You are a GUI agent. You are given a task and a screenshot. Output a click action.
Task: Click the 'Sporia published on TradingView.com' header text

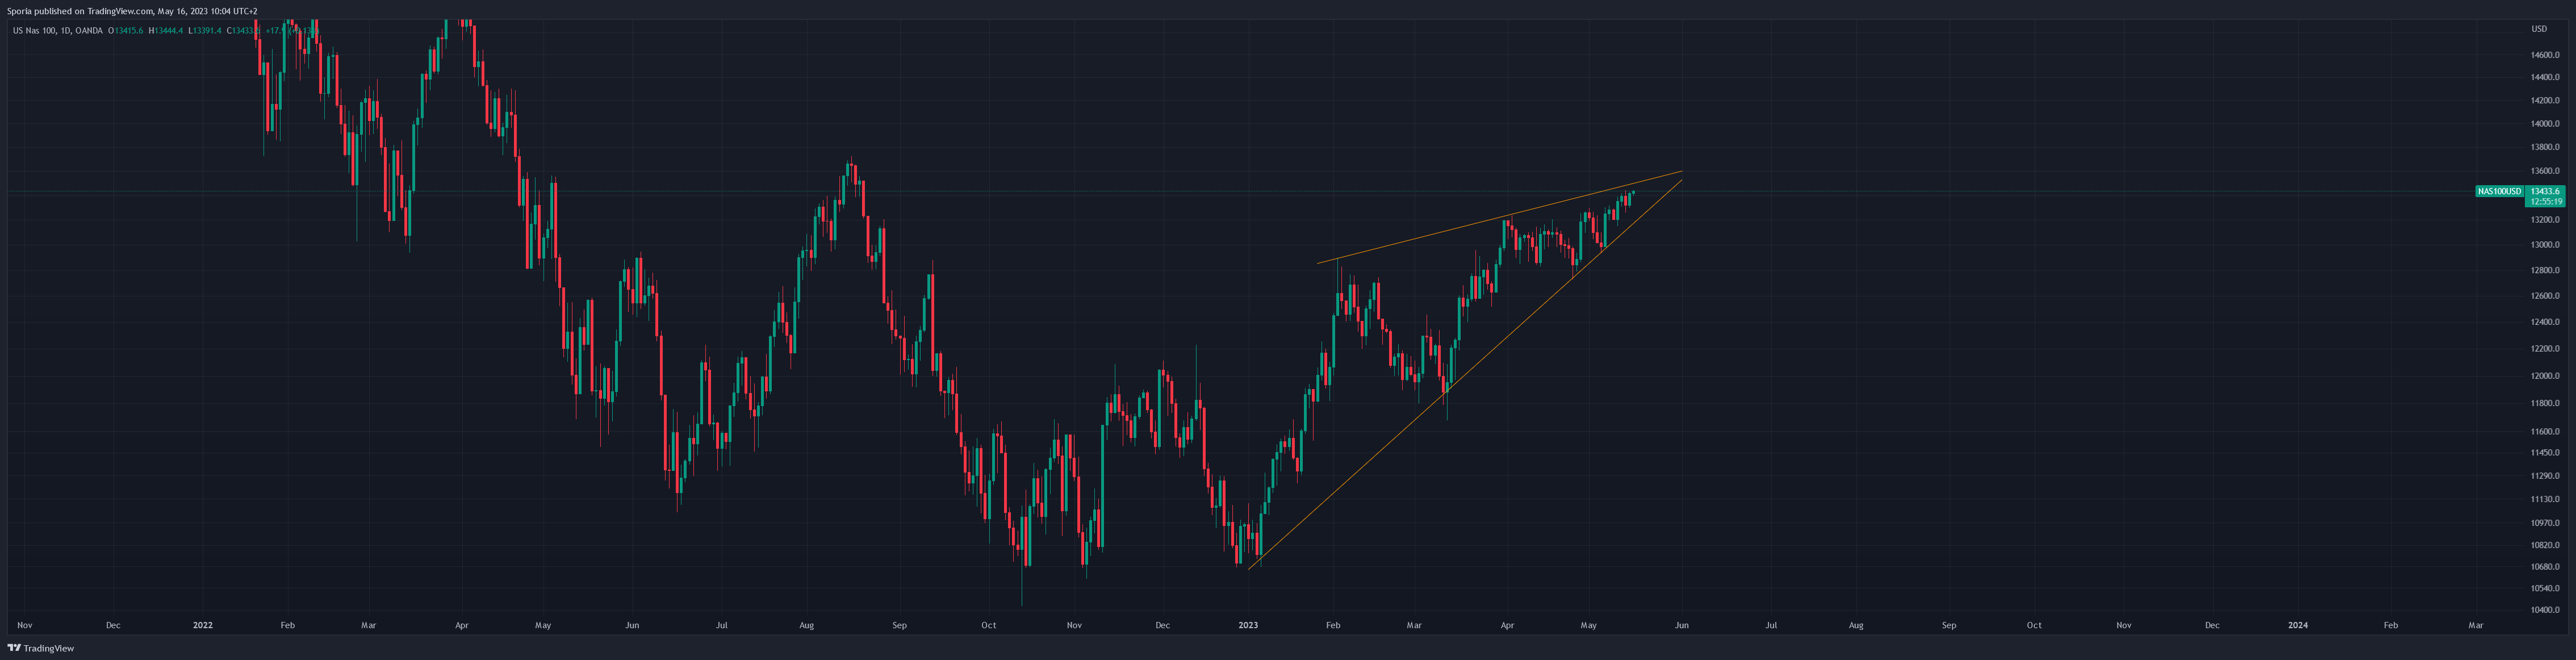coord(80,11)
